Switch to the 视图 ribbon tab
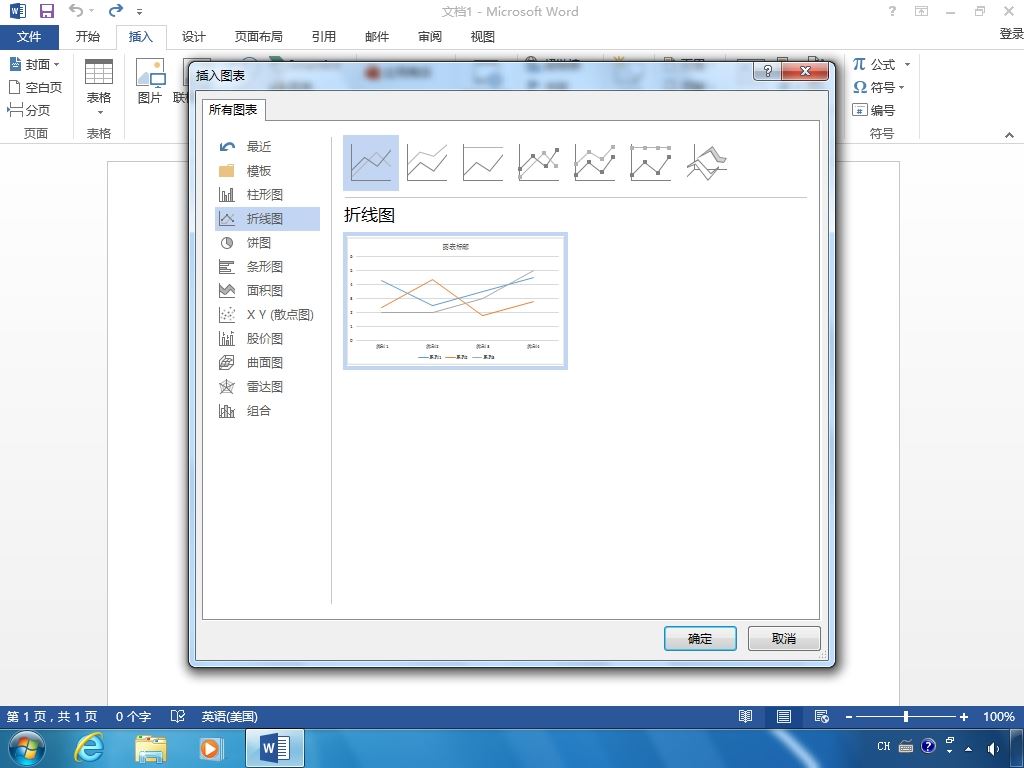 coord(483,37)
